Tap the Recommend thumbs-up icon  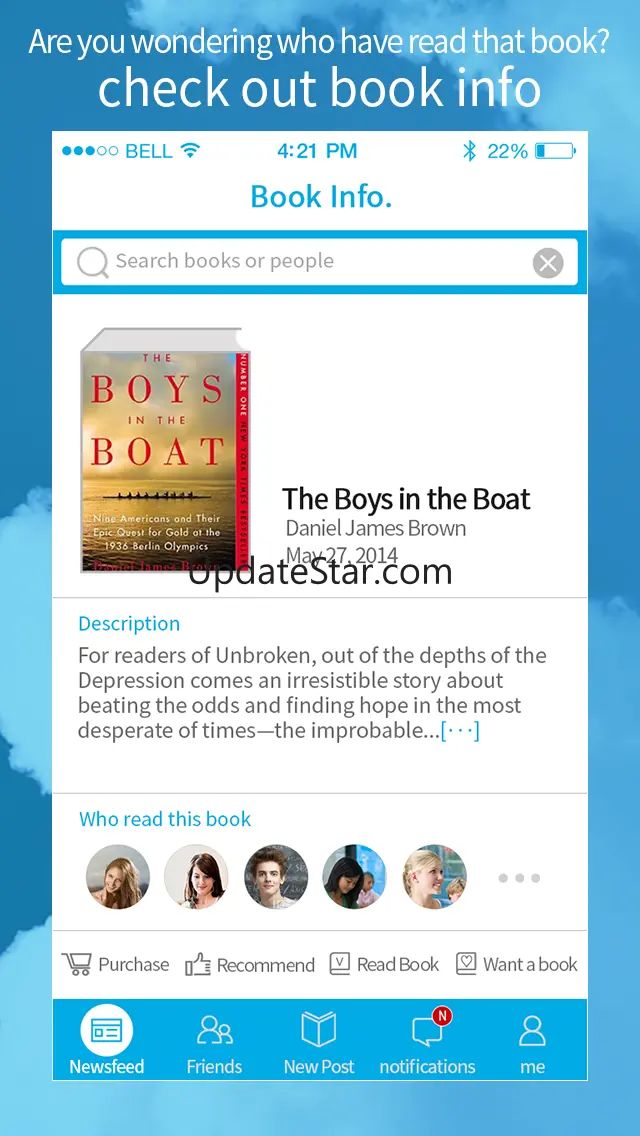pos(197,964)
